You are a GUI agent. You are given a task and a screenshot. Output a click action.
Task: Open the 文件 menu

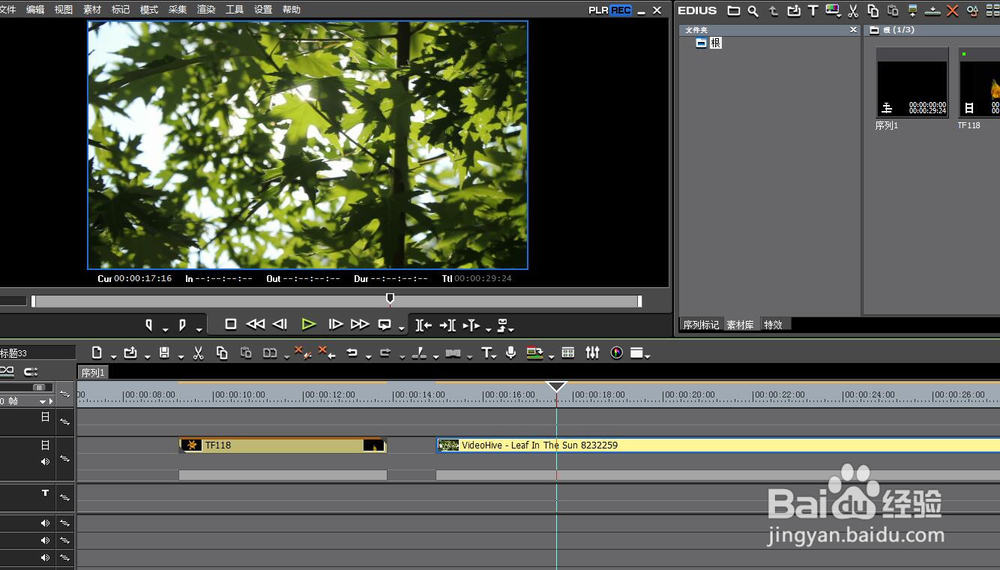(7, 10)
